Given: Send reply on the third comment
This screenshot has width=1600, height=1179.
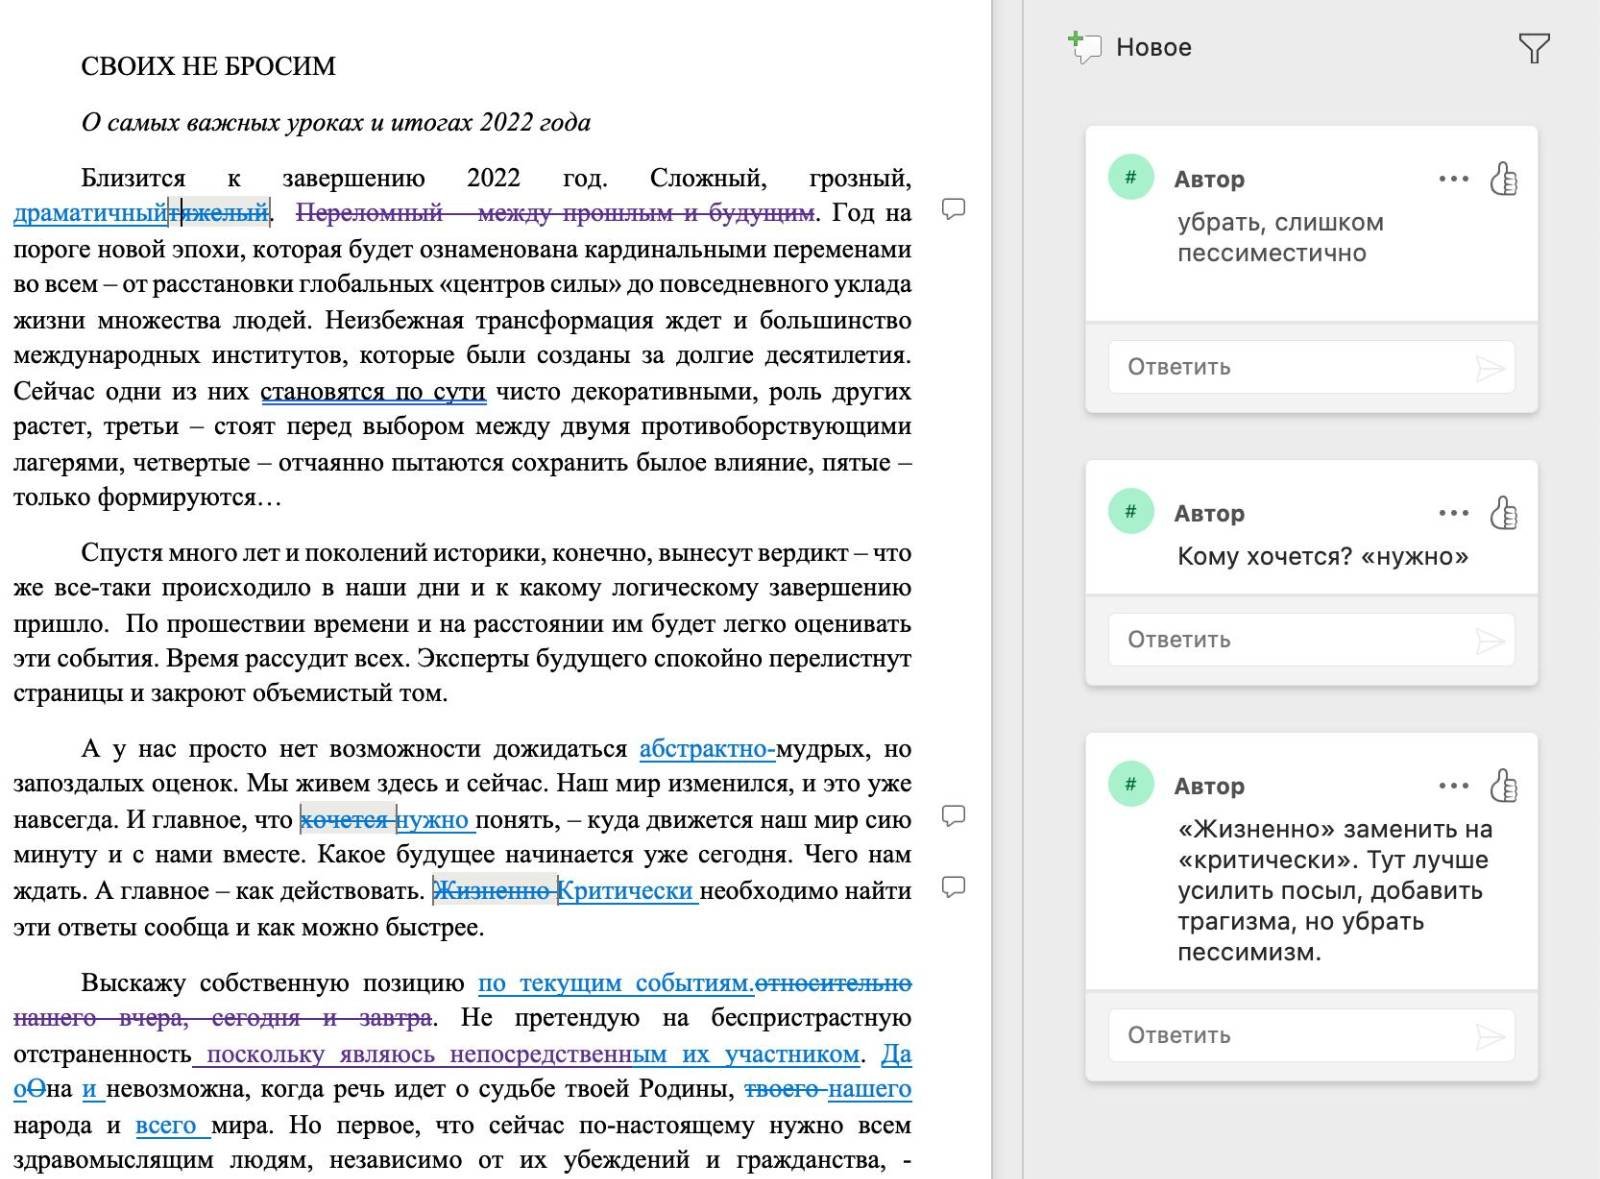Looking at the screenshot, I should [x=1490, y=1036].
